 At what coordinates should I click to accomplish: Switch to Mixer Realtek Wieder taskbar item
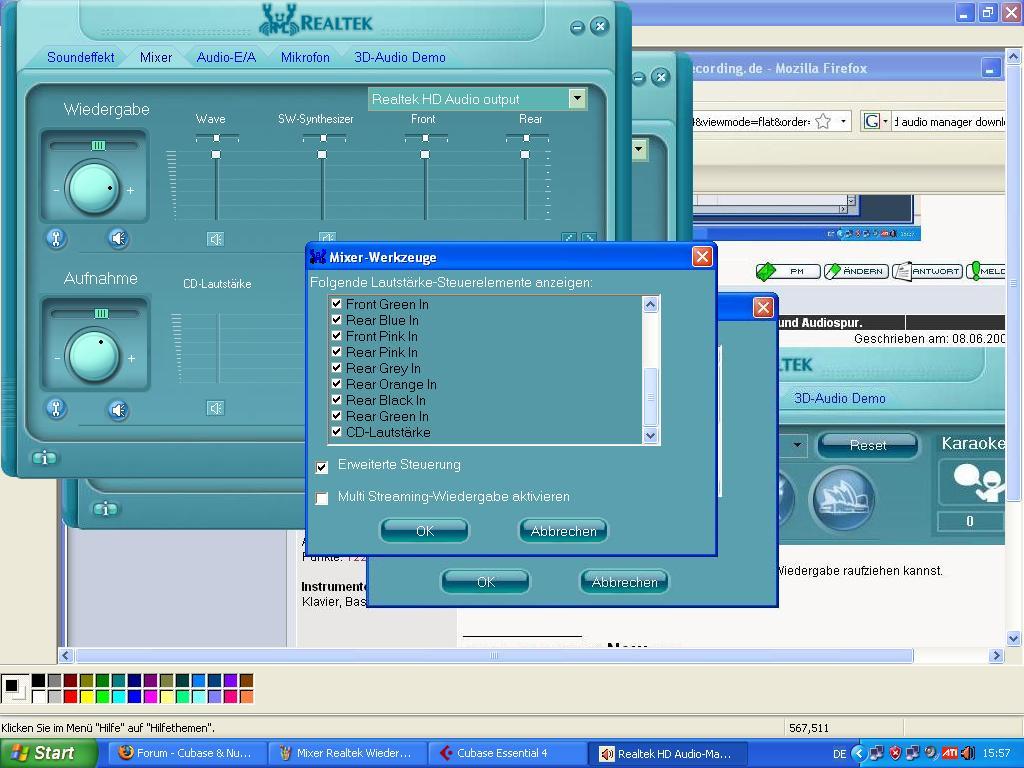(x=347, y=753)
